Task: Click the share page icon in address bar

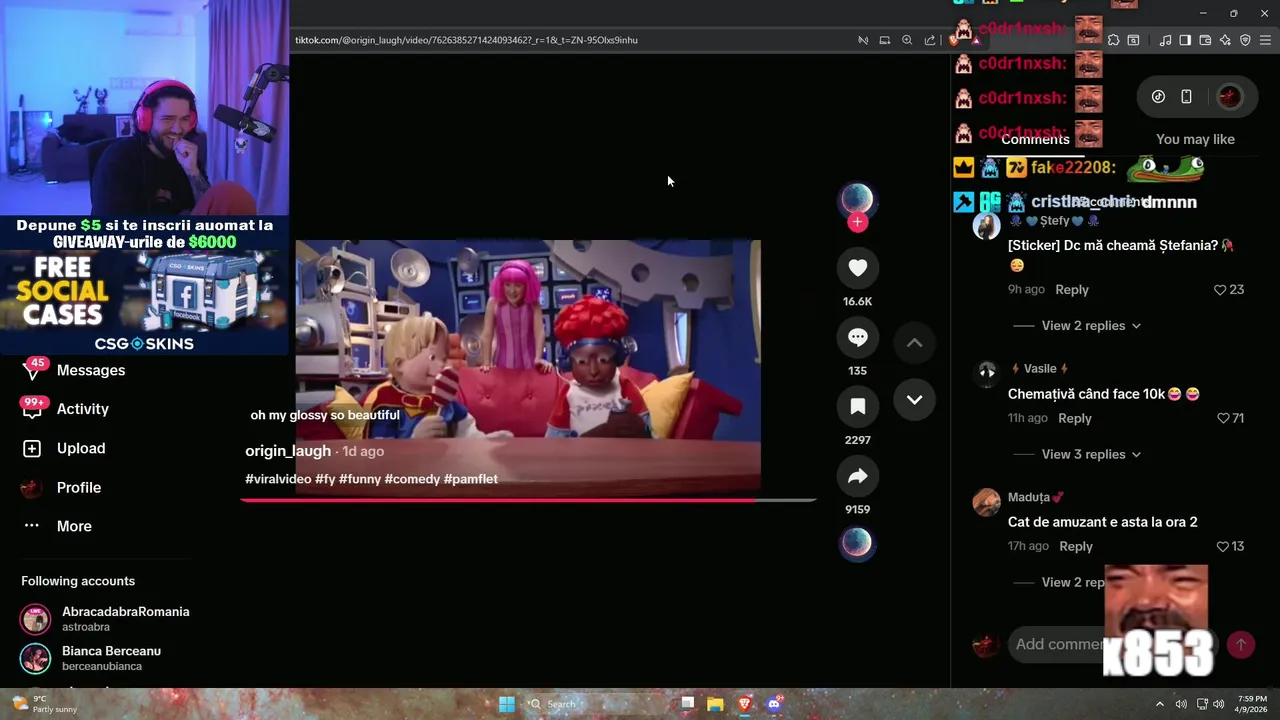Action: click(930, 40)
